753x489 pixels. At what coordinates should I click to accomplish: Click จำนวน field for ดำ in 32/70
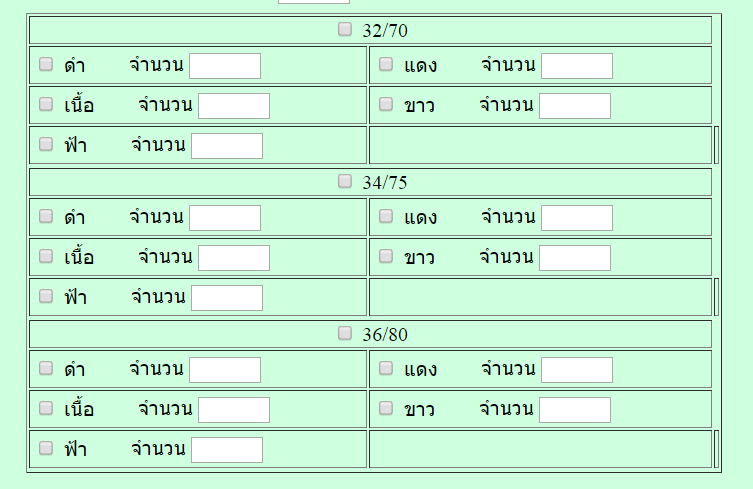pyautogui.click(x=225, y=66)
